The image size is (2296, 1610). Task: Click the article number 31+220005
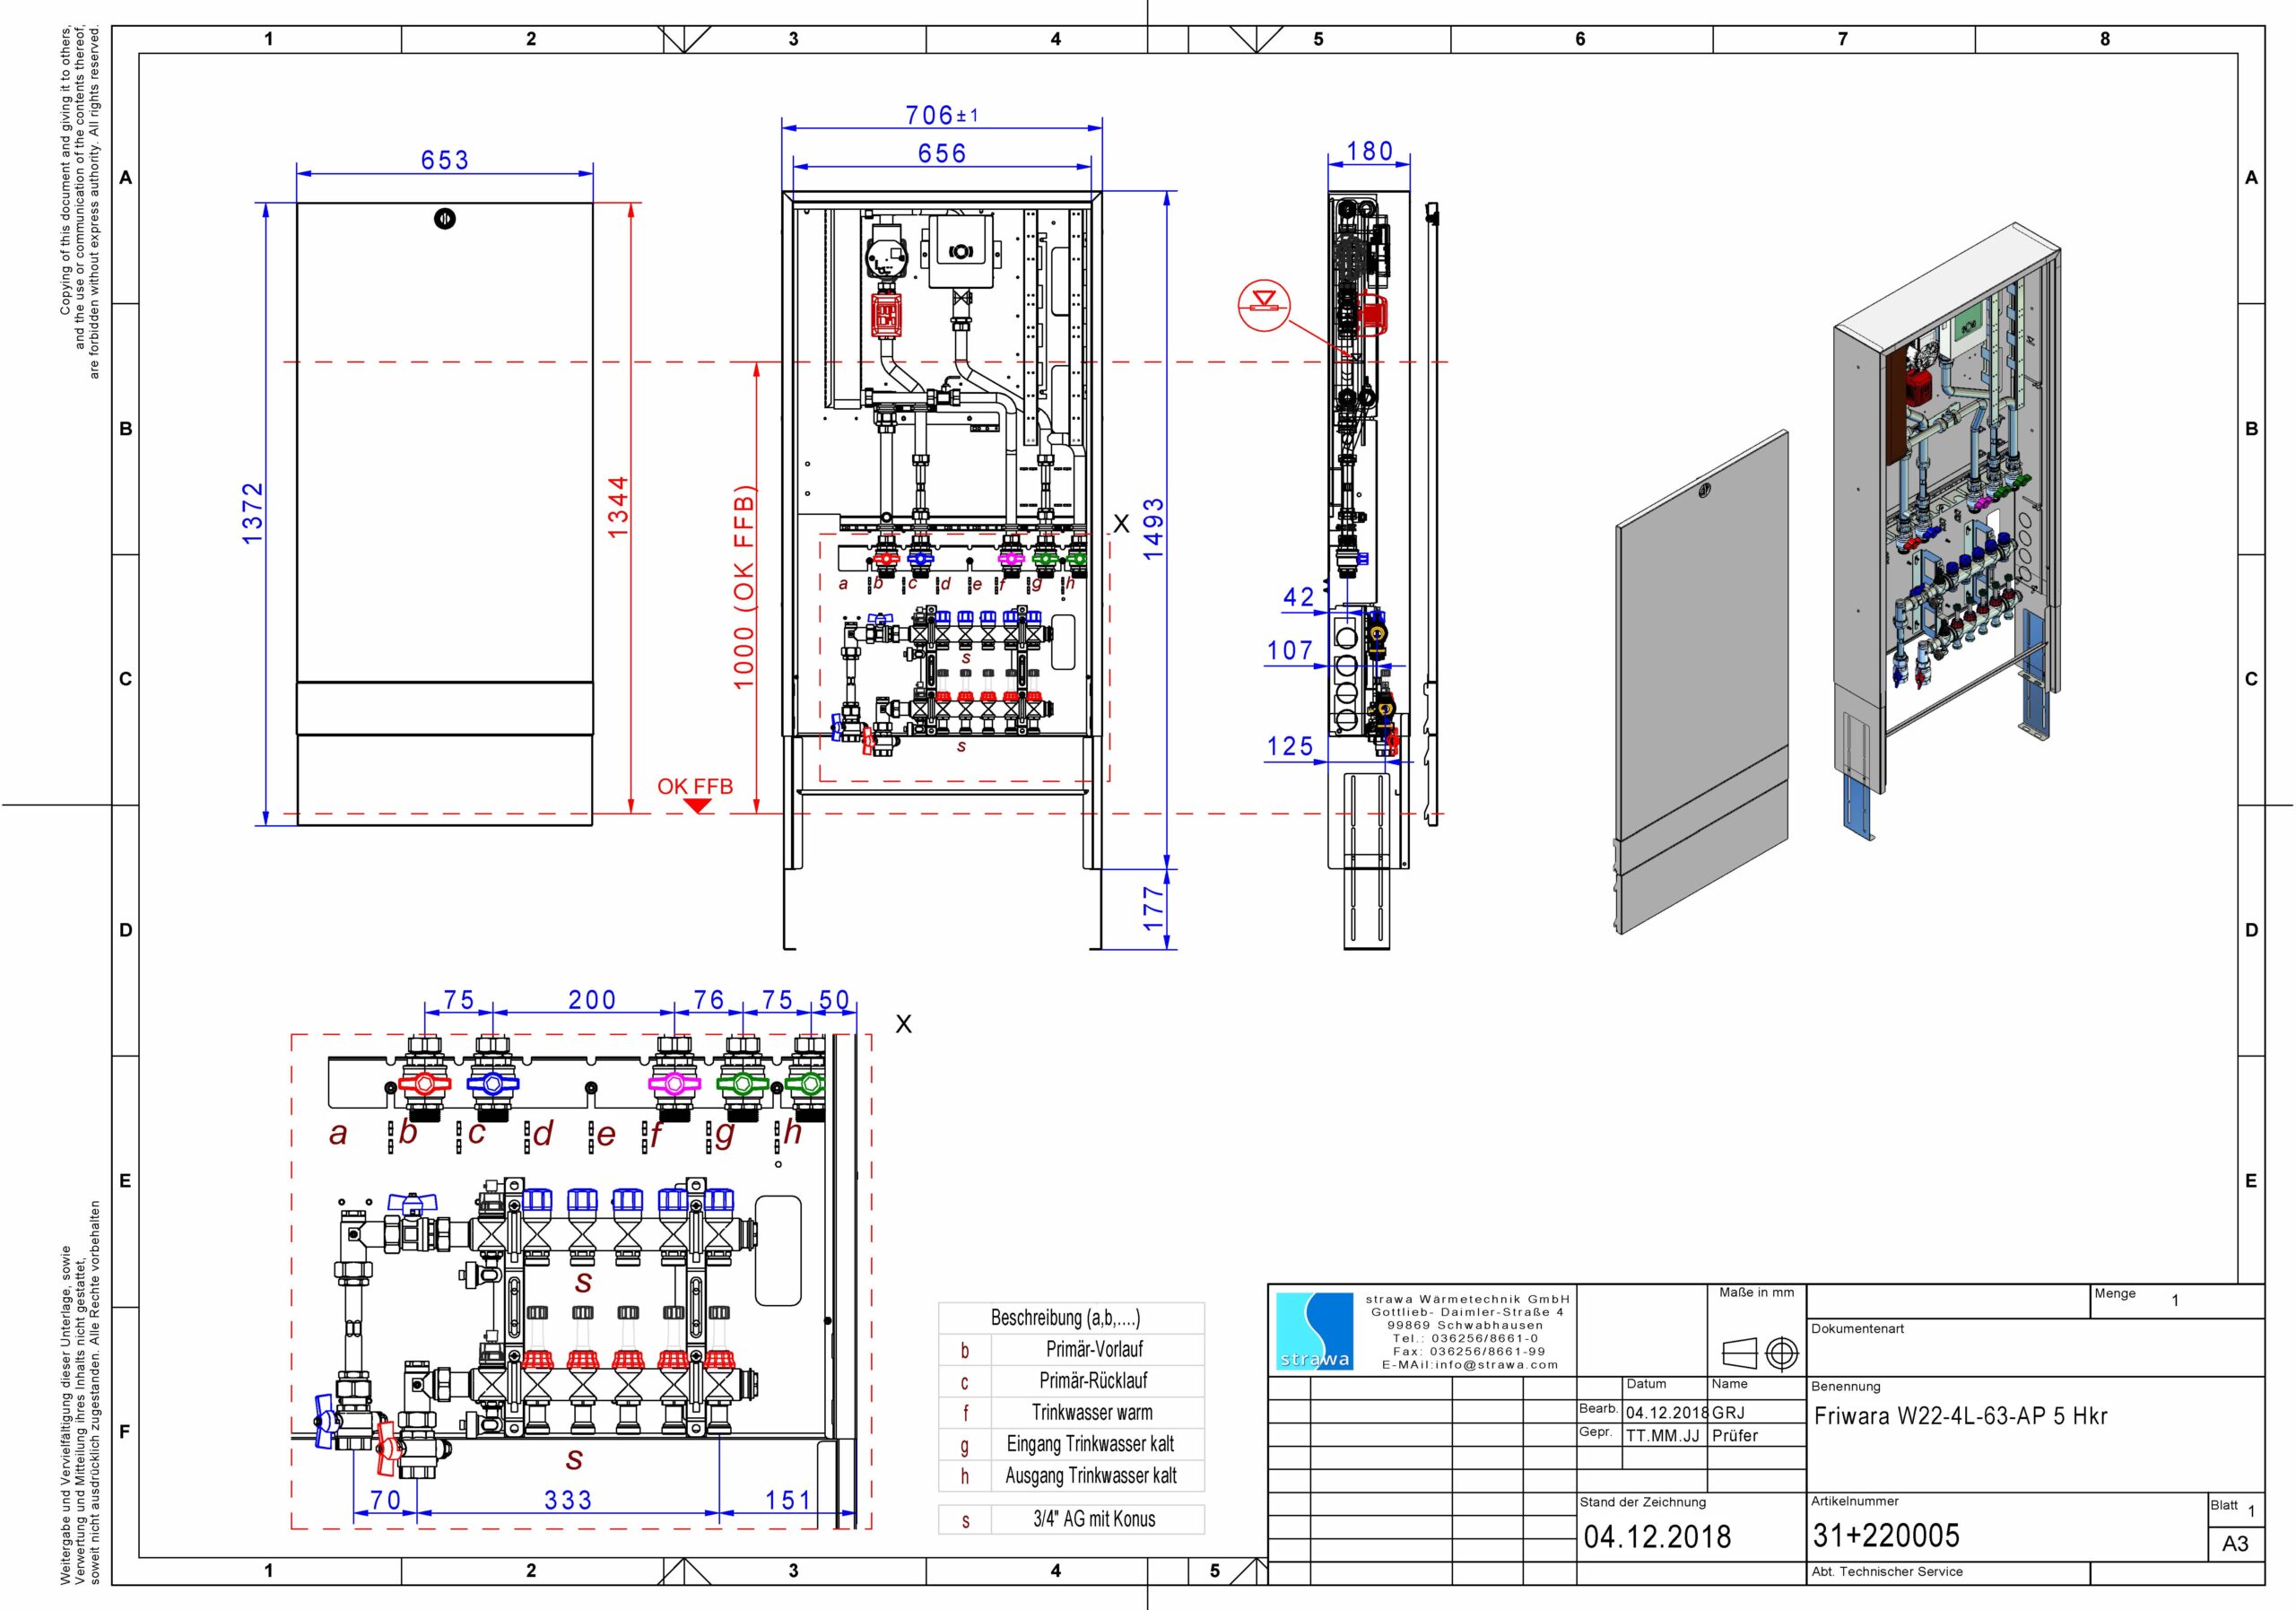pos(1886,1535)
